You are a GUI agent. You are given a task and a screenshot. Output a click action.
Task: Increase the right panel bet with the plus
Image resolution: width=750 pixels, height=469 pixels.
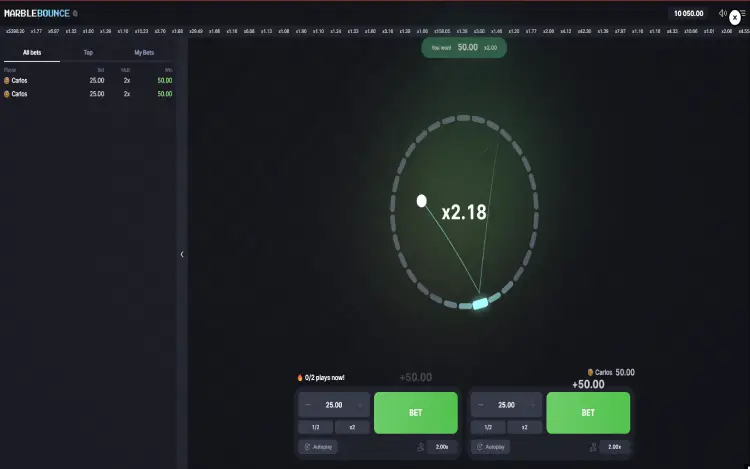tap(532, 405)
